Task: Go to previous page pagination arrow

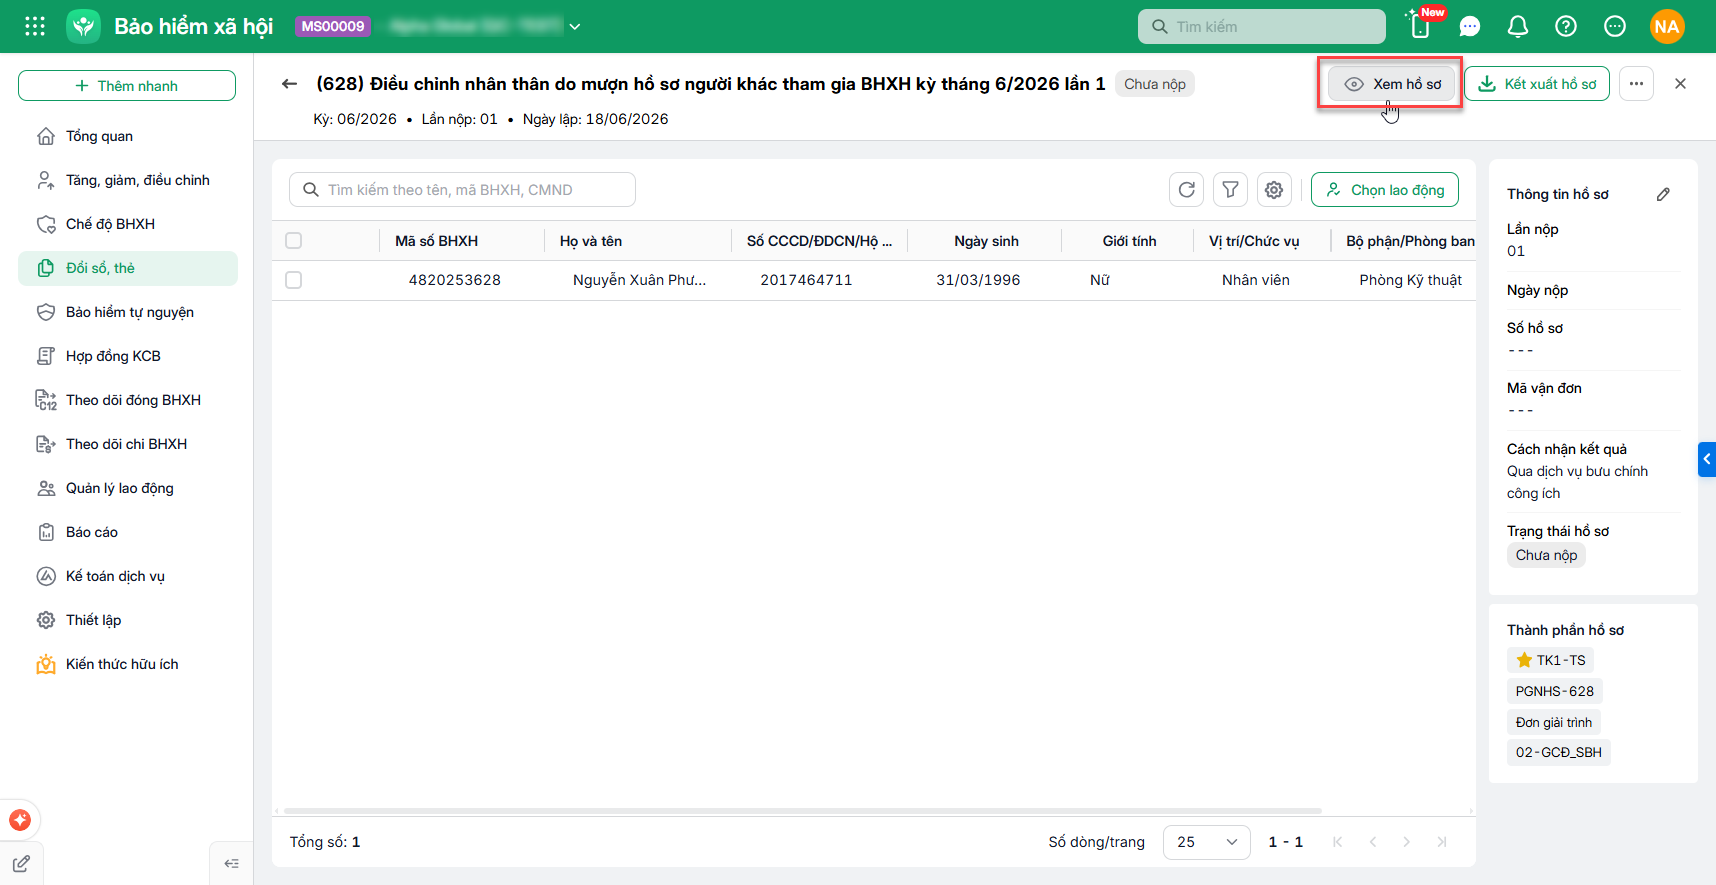Action: [x=1373, y=842]
